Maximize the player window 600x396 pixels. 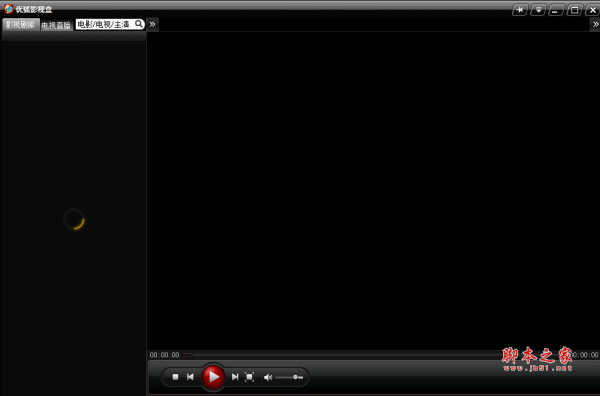click(x=574, y=10)
